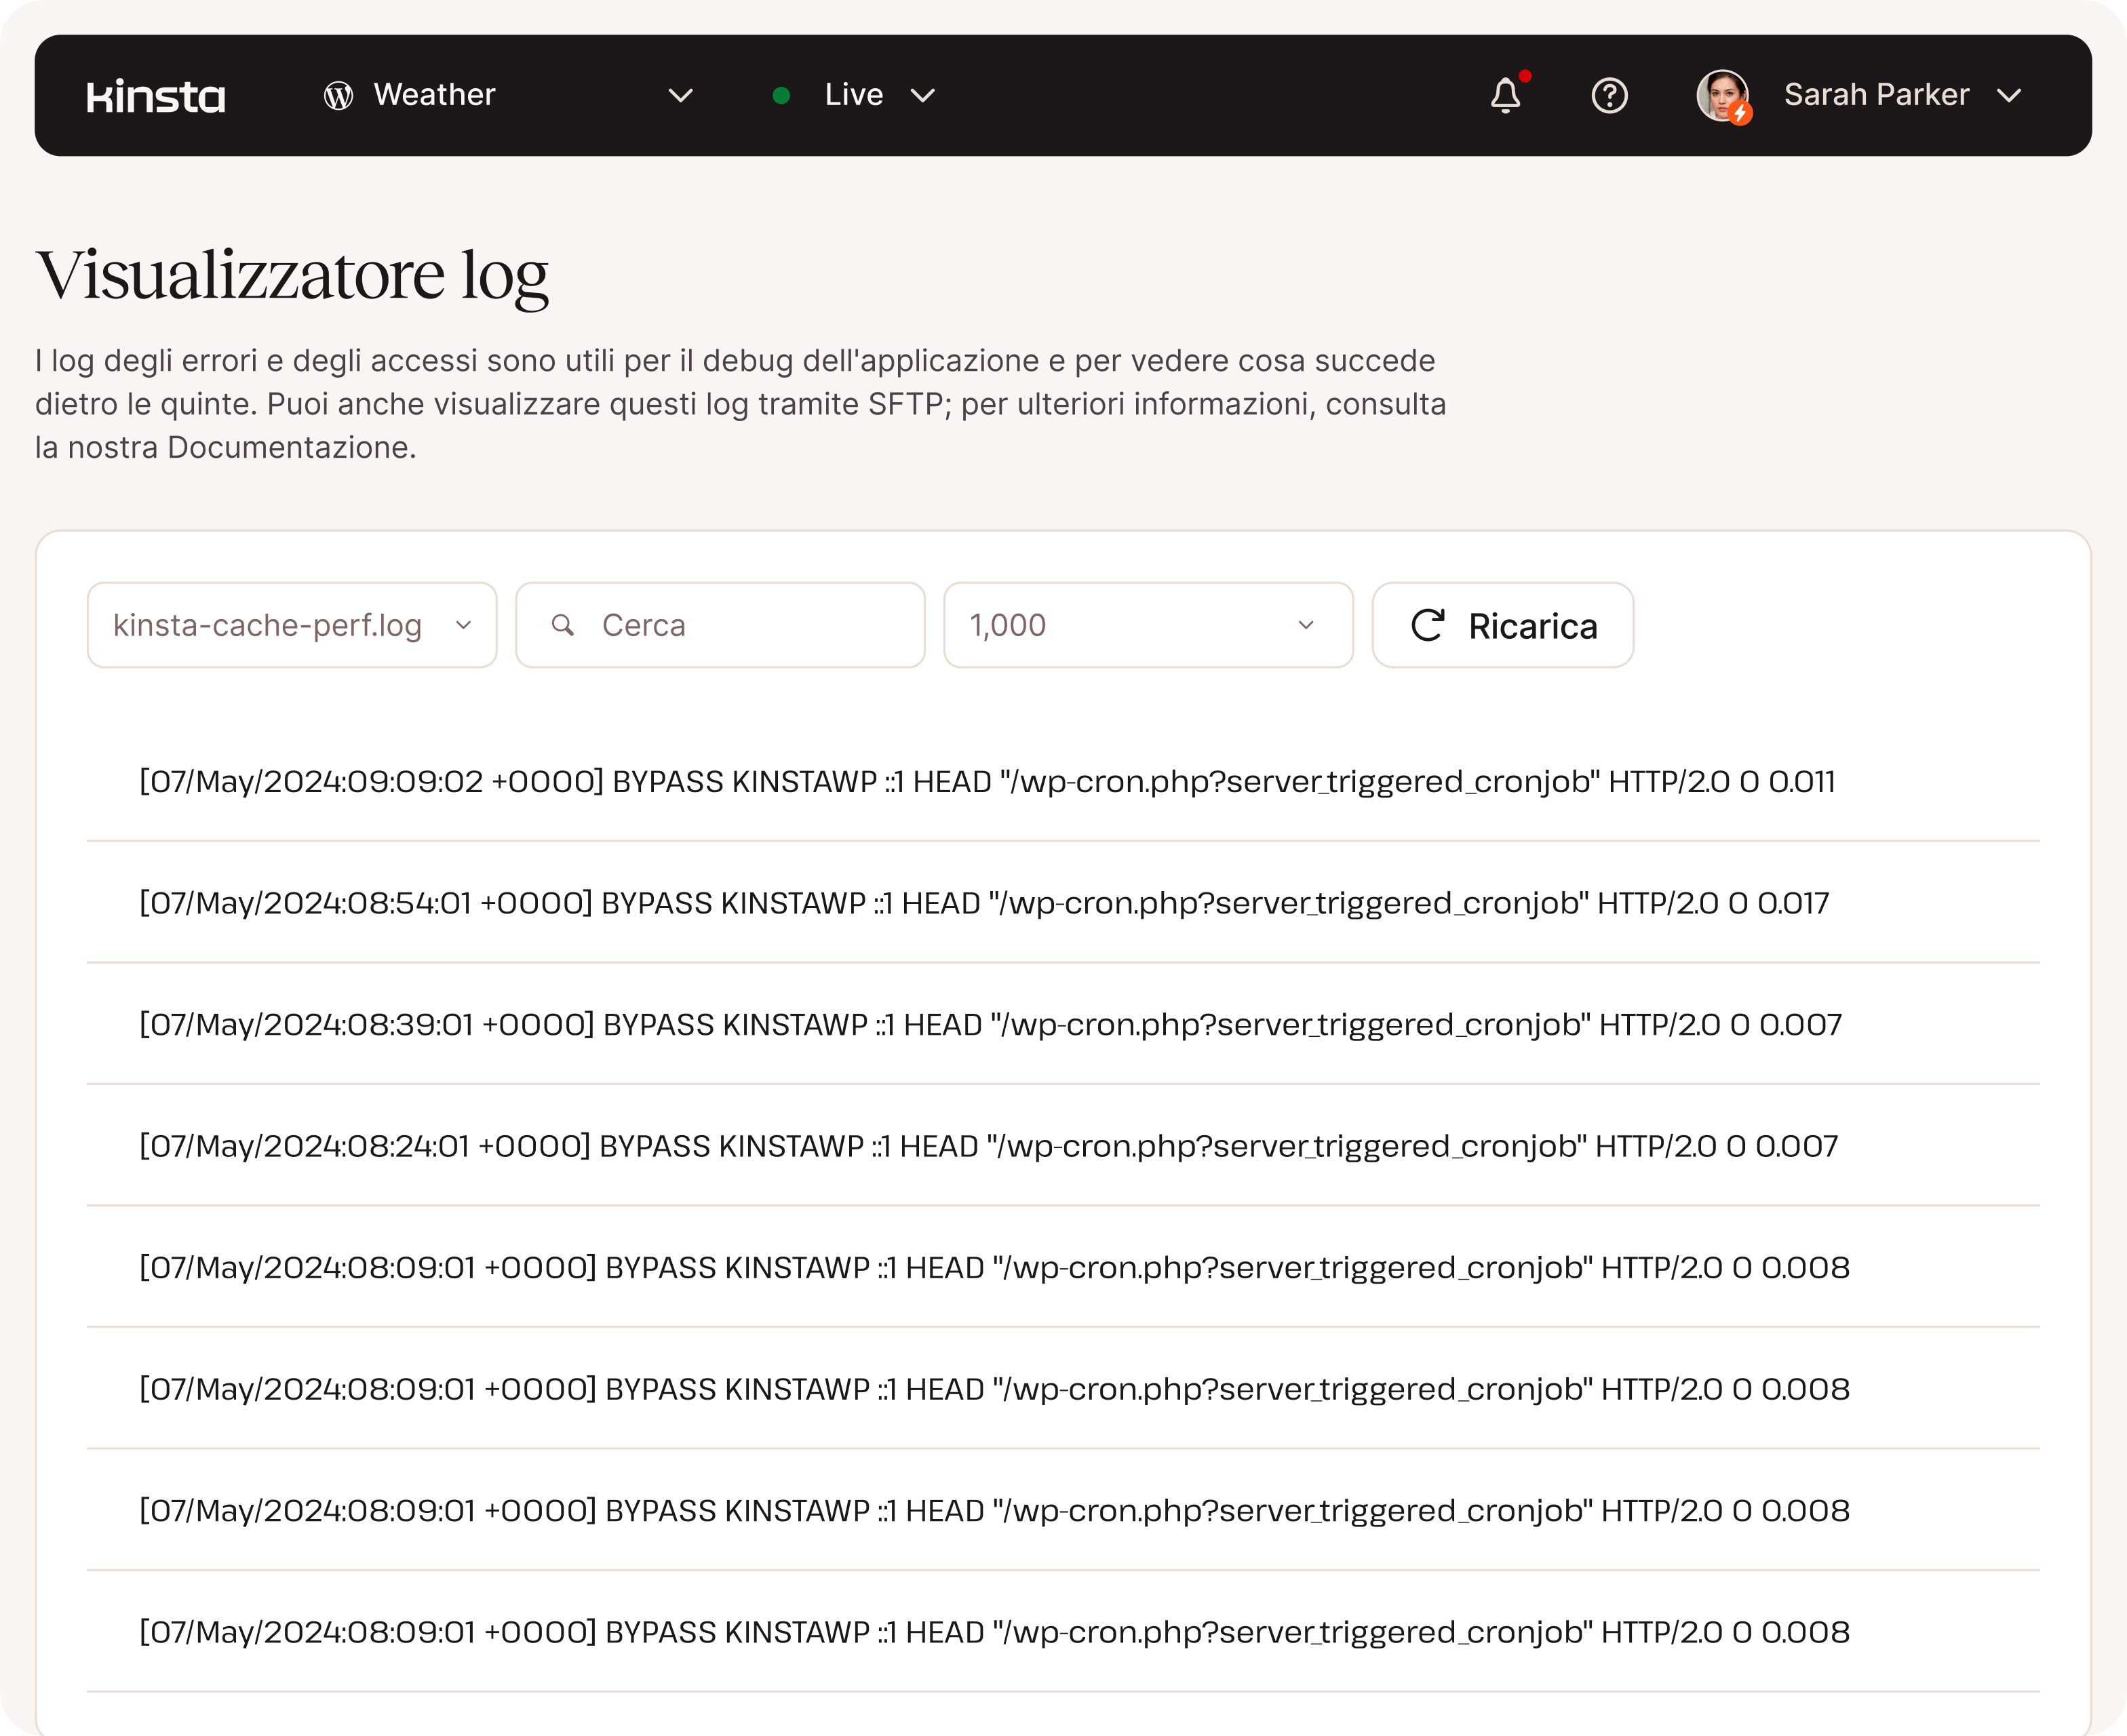Viewport: 2127px width, 1736px height.
Task: Click the Kinsta logo
Action: click(156, 96)
